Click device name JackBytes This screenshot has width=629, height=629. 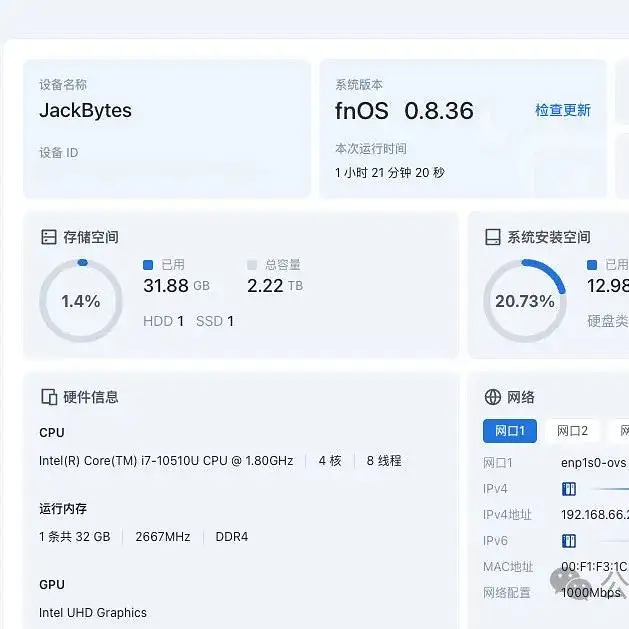coord(85,110)
